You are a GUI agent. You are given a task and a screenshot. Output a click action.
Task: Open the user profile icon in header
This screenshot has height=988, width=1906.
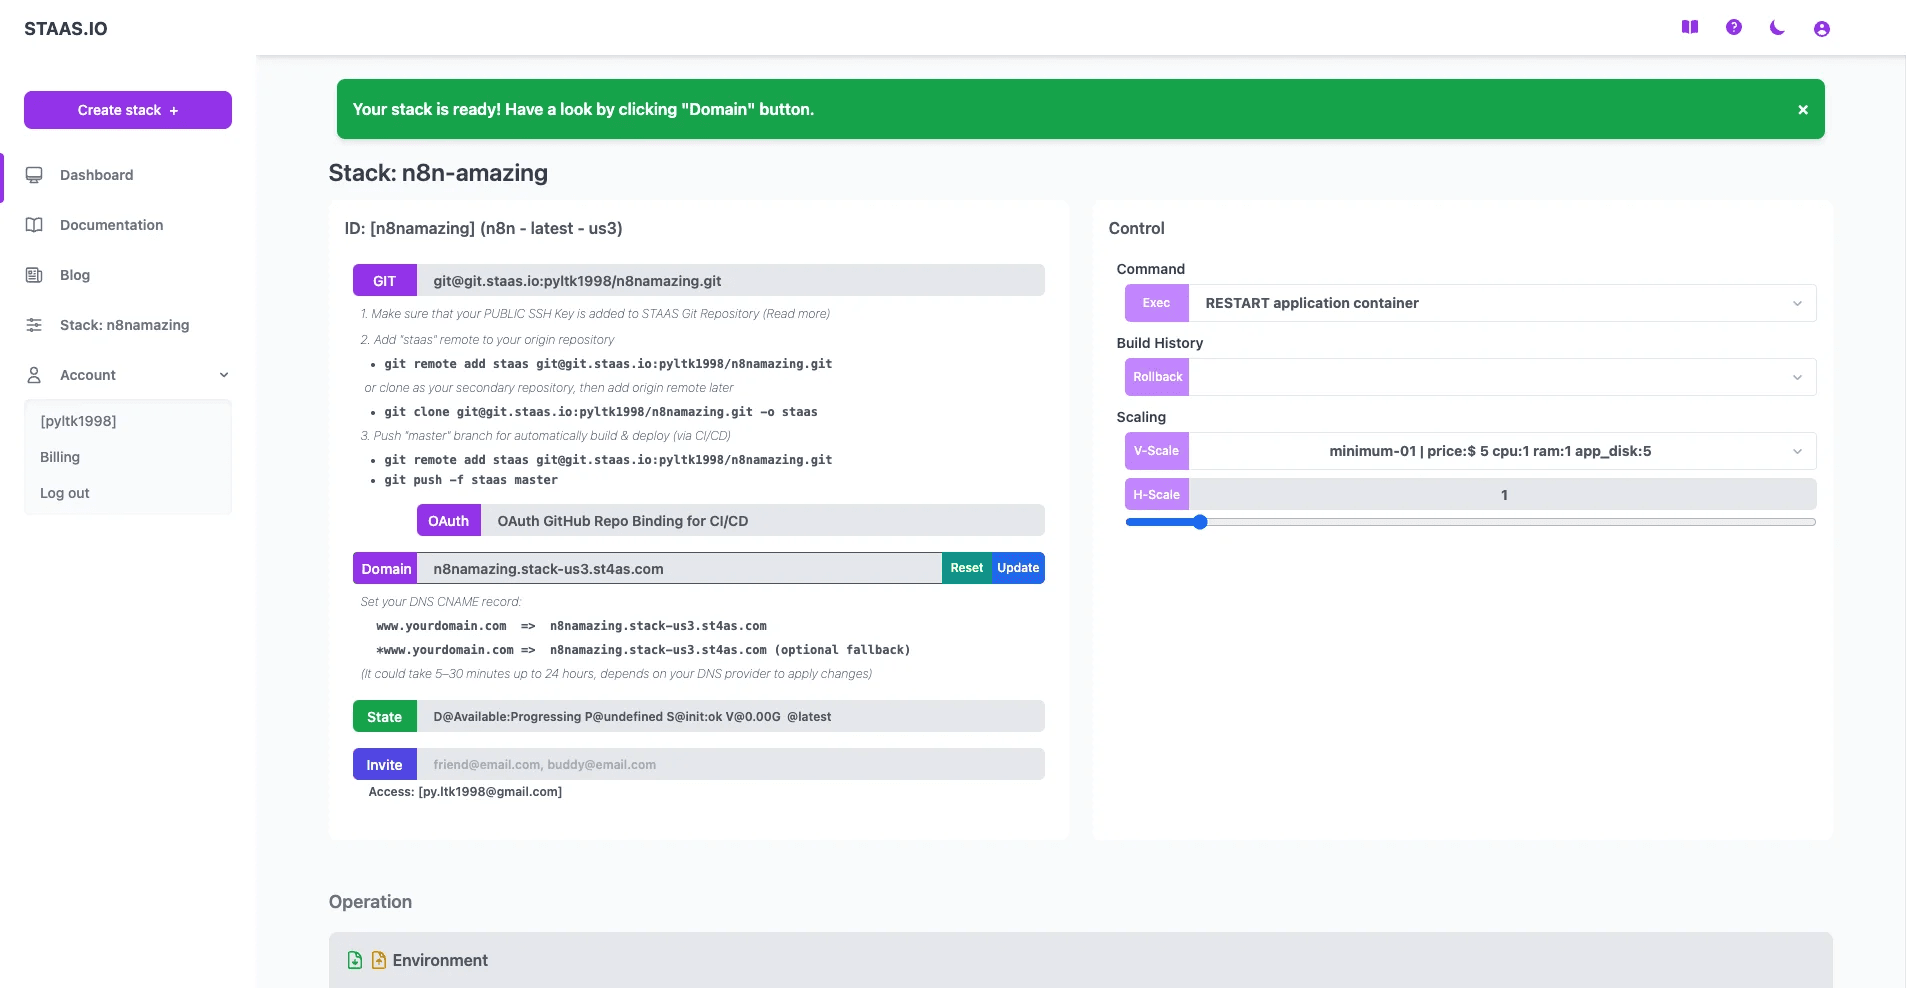click(x=1822, y=29)
